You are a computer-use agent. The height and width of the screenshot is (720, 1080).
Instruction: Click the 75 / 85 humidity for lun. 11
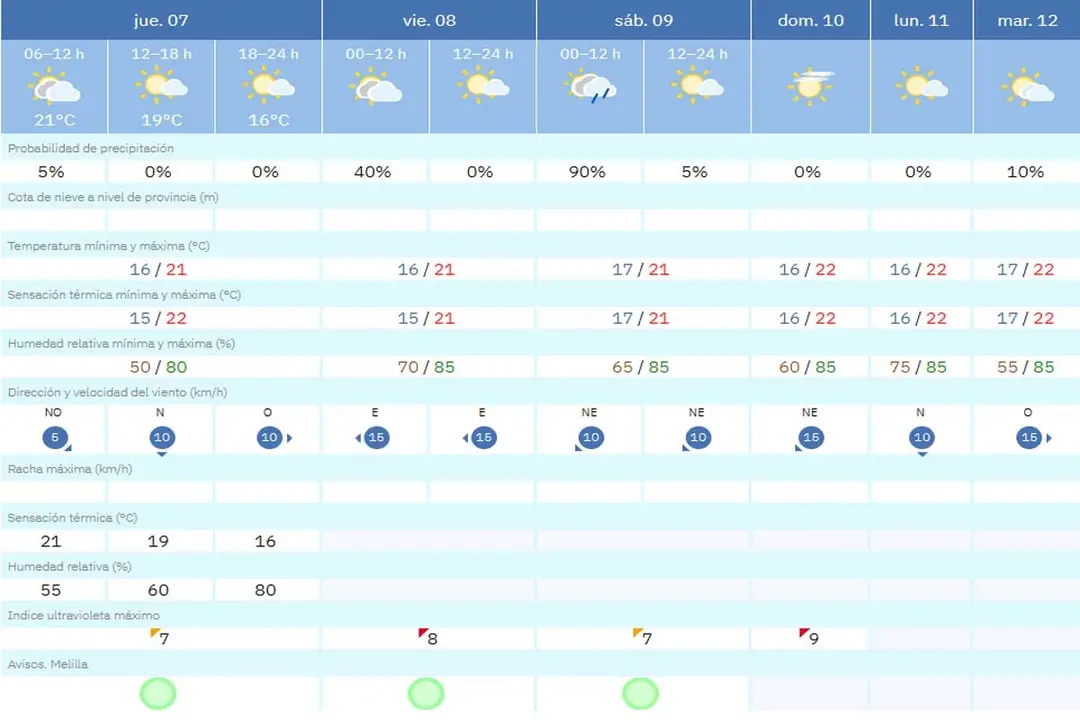(918, 367)
